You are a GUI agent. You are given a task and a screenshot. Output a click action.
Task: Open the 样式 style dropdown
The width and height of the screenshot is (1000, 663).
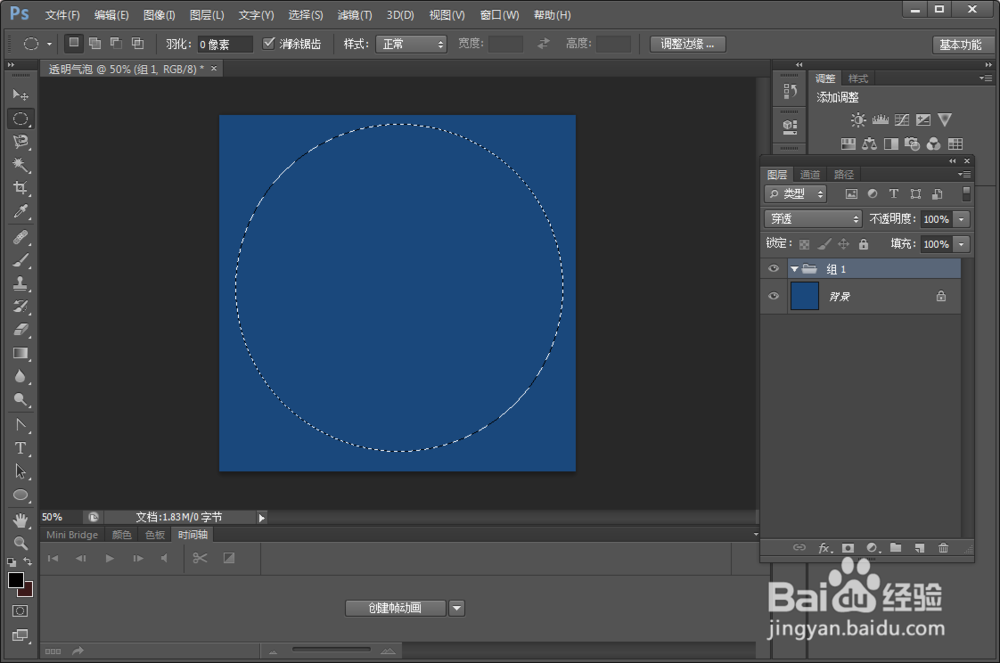click(x=411, y=44)
